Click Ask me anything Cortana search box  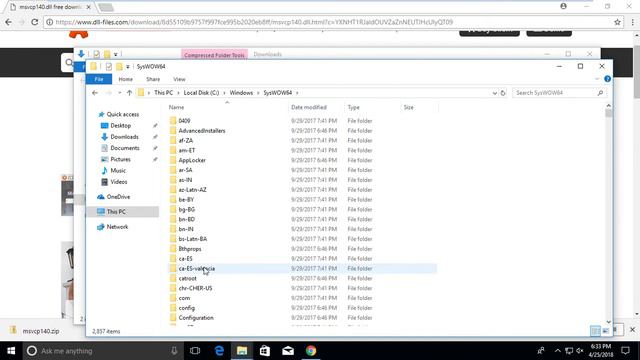[102, 351]
